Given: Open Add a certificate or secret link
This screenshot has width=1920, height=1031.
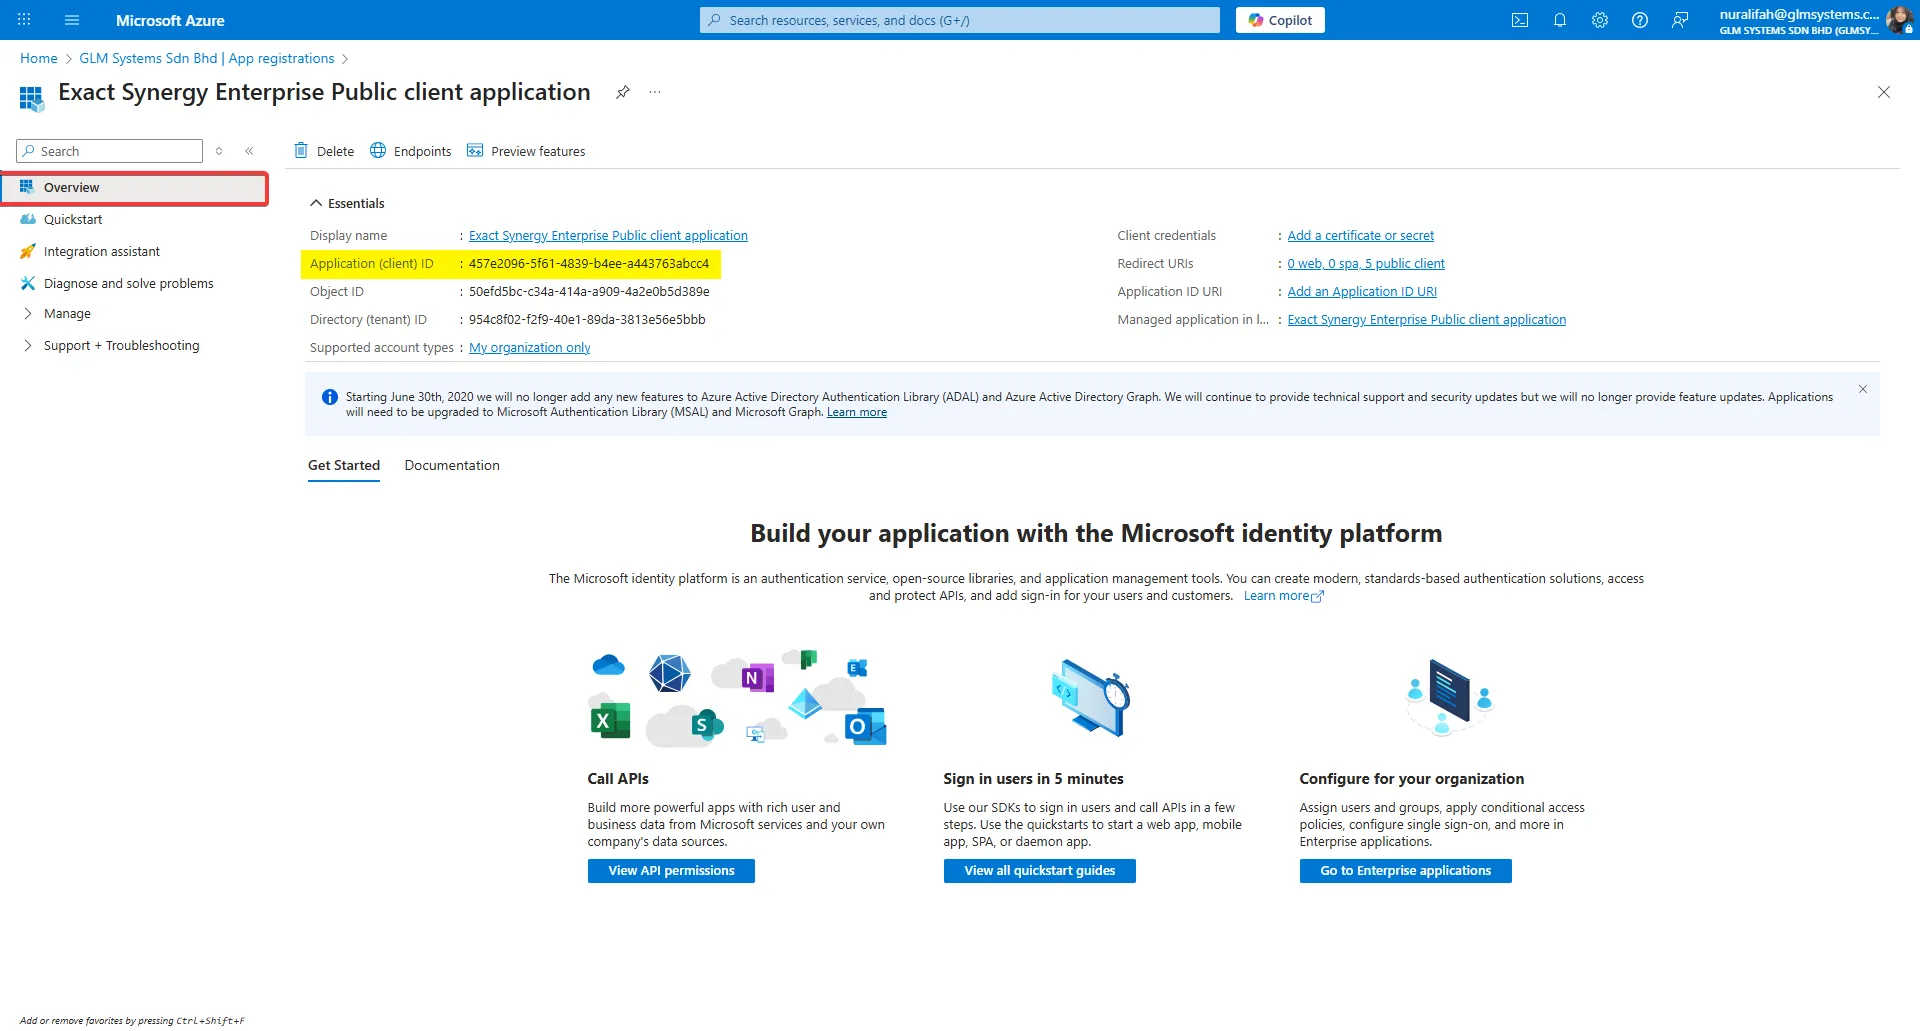Looking at the screenshot, I should tap(1360, 236).
